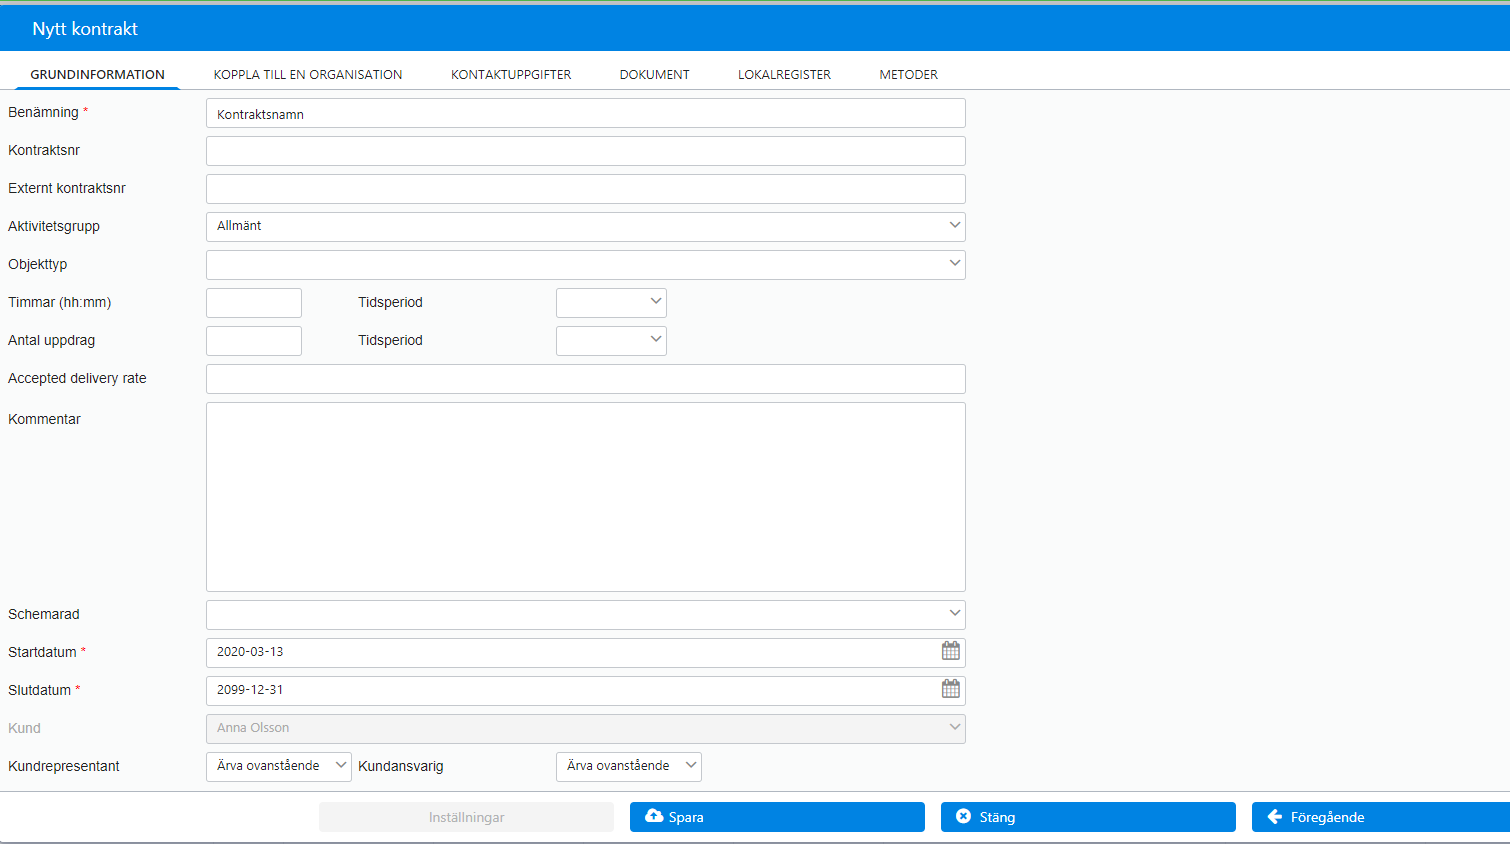
Task: Click the disabled Kund dropdown
Action: coord(586,729)
